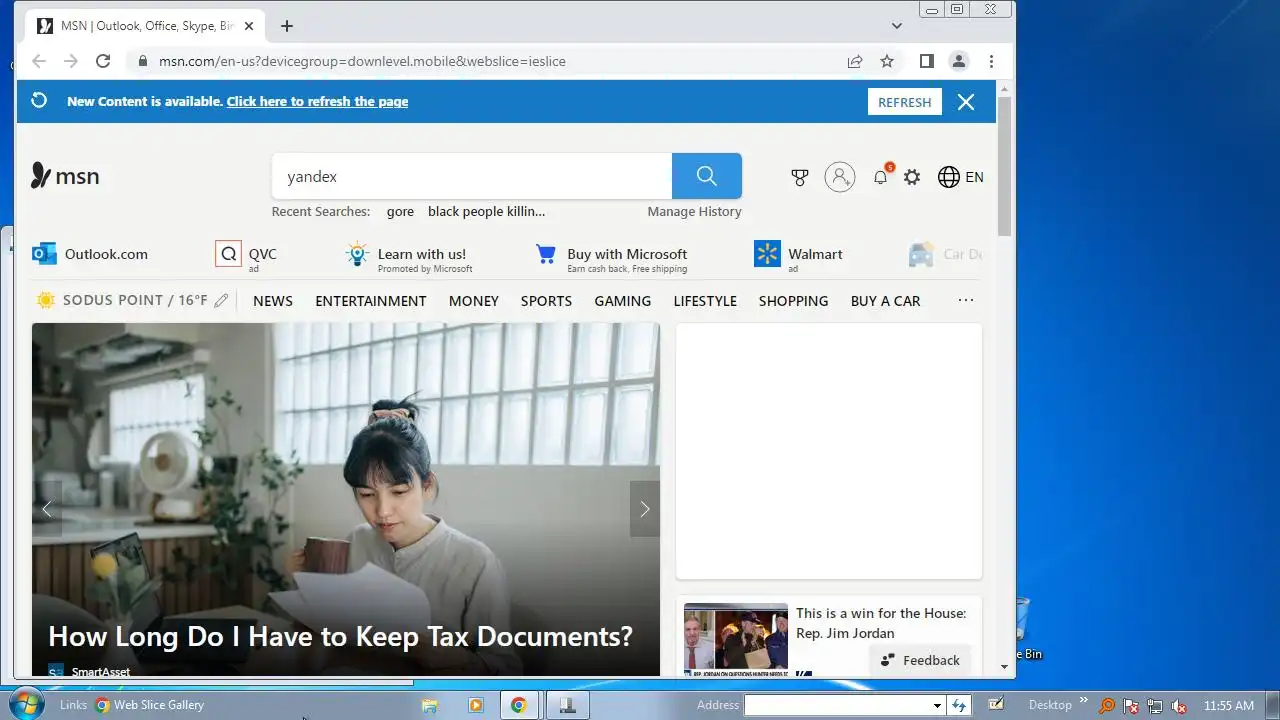This screenshot has height=720, width=1280.
Task: Open the SHOPPING section
Action: pyautogui.click(x=794, y=301)
